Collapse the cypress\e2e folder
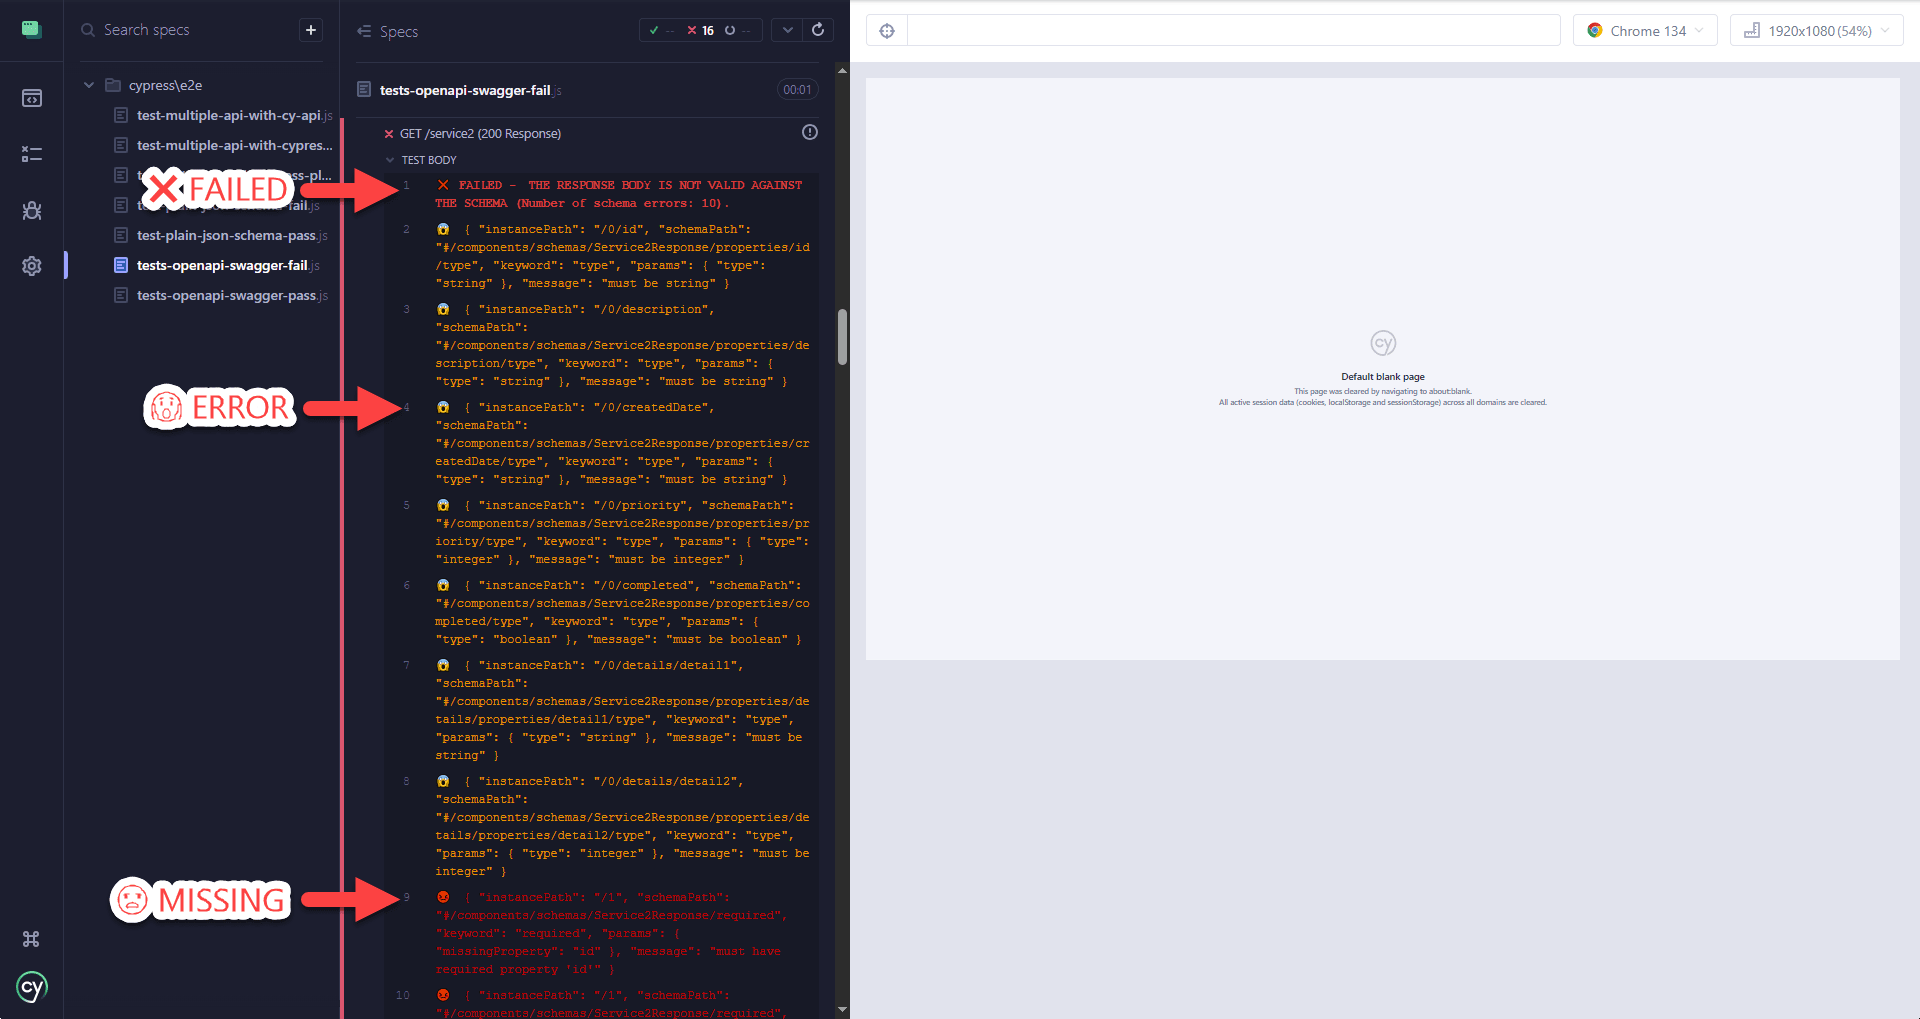 coord(89,85)
